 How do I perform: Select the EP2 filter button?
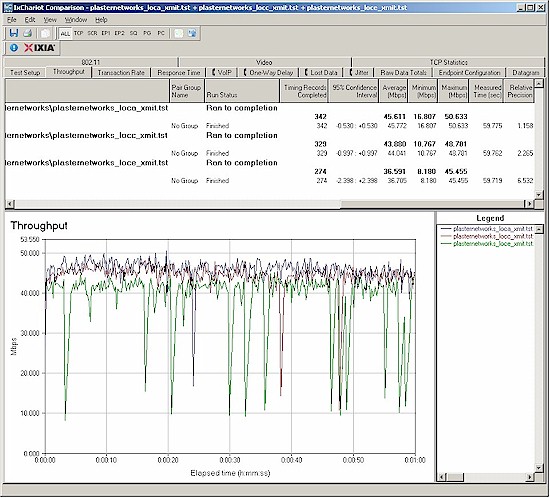(119, 33)
